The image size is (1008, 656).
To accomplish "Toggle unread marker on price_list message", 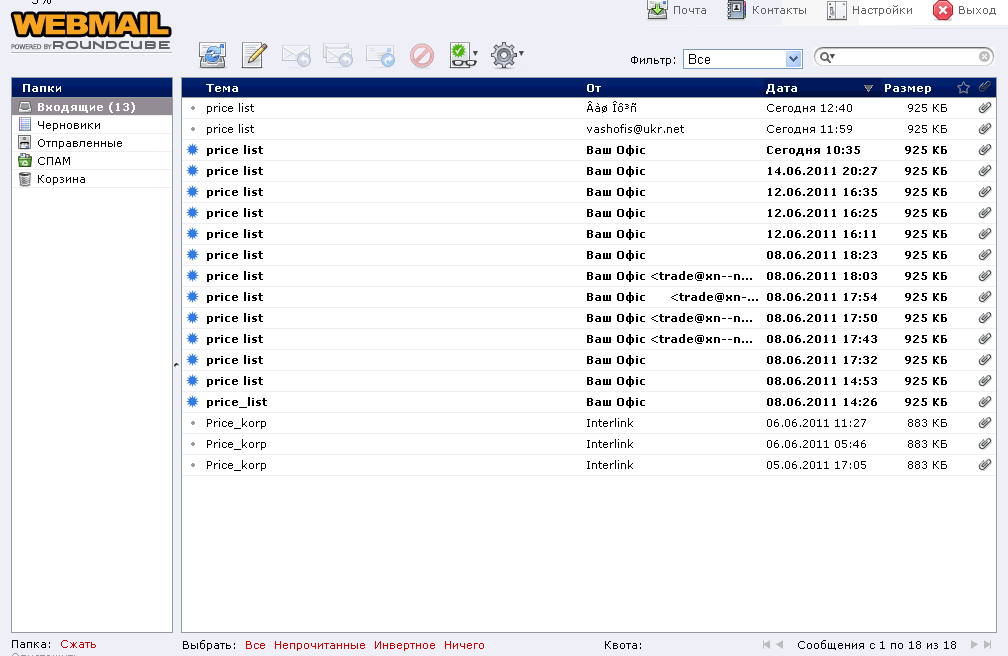I will (x=192, y=402).
